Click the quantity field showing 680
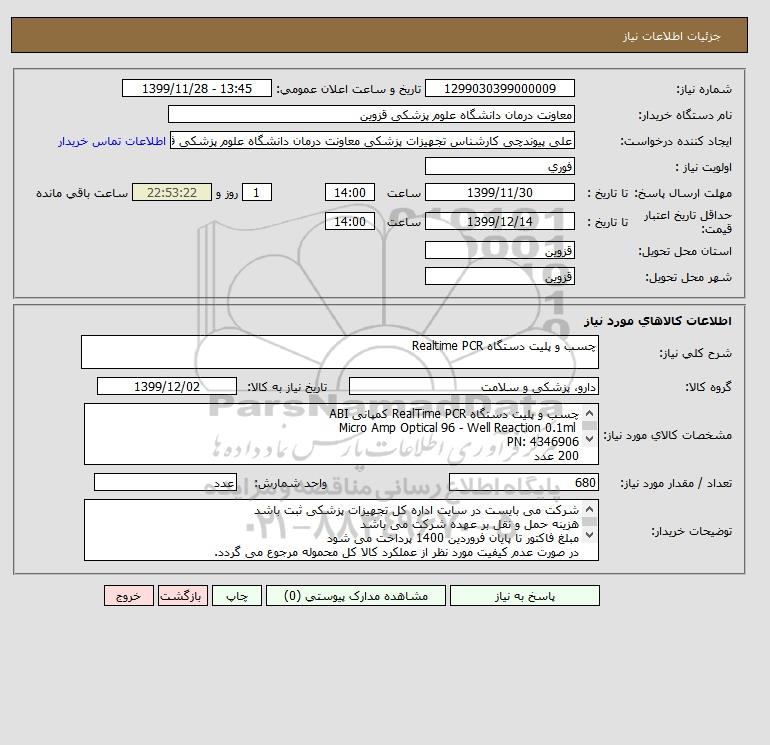Screen dimensions: 770x745 (x=523, y=483)
